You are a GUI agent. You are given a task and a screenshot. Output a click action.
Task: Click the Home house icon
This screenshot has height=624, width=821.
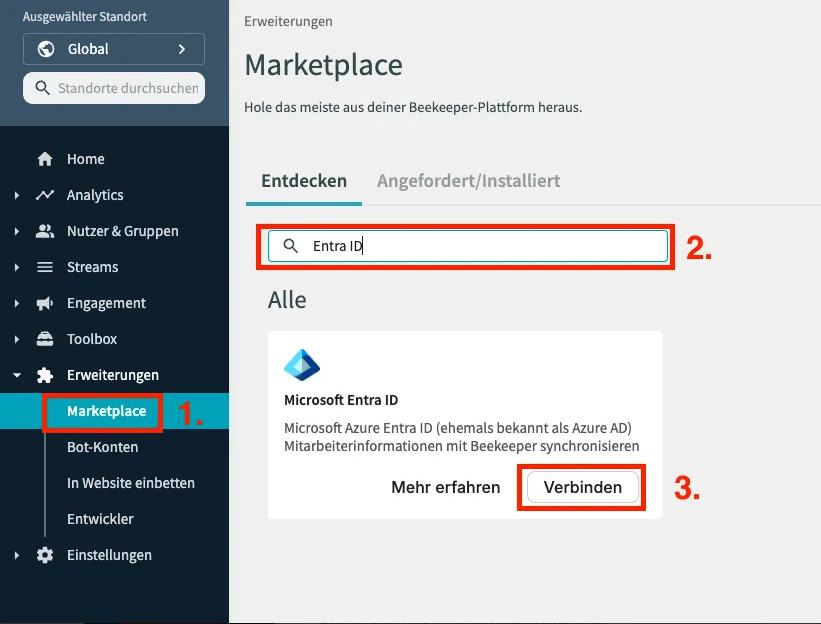tap(45, 159)
